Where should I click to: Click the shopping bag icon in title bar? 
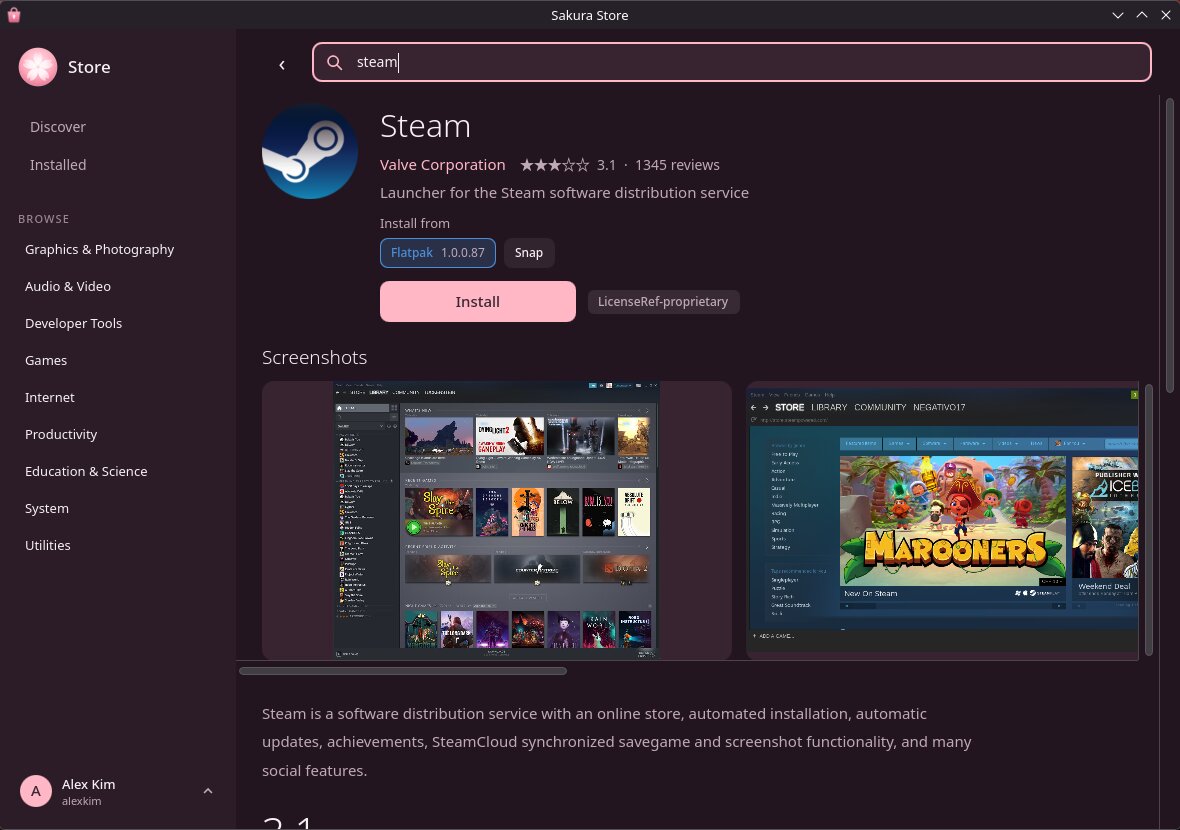(x=14, y=15)
